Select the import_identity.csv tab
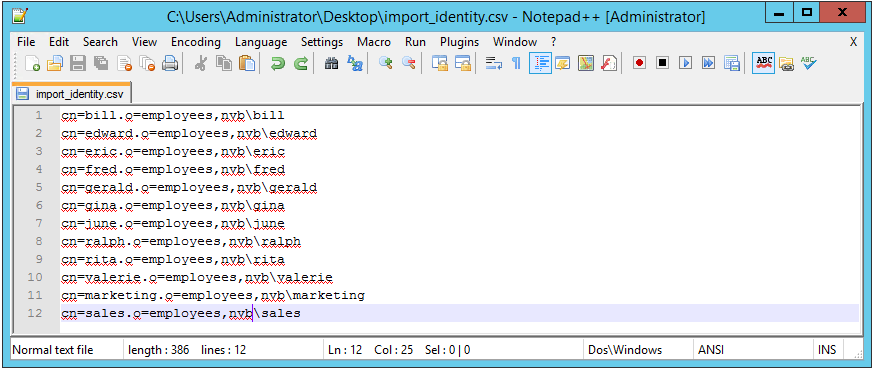This screenshot has width=875, height=371. [71, 93]
